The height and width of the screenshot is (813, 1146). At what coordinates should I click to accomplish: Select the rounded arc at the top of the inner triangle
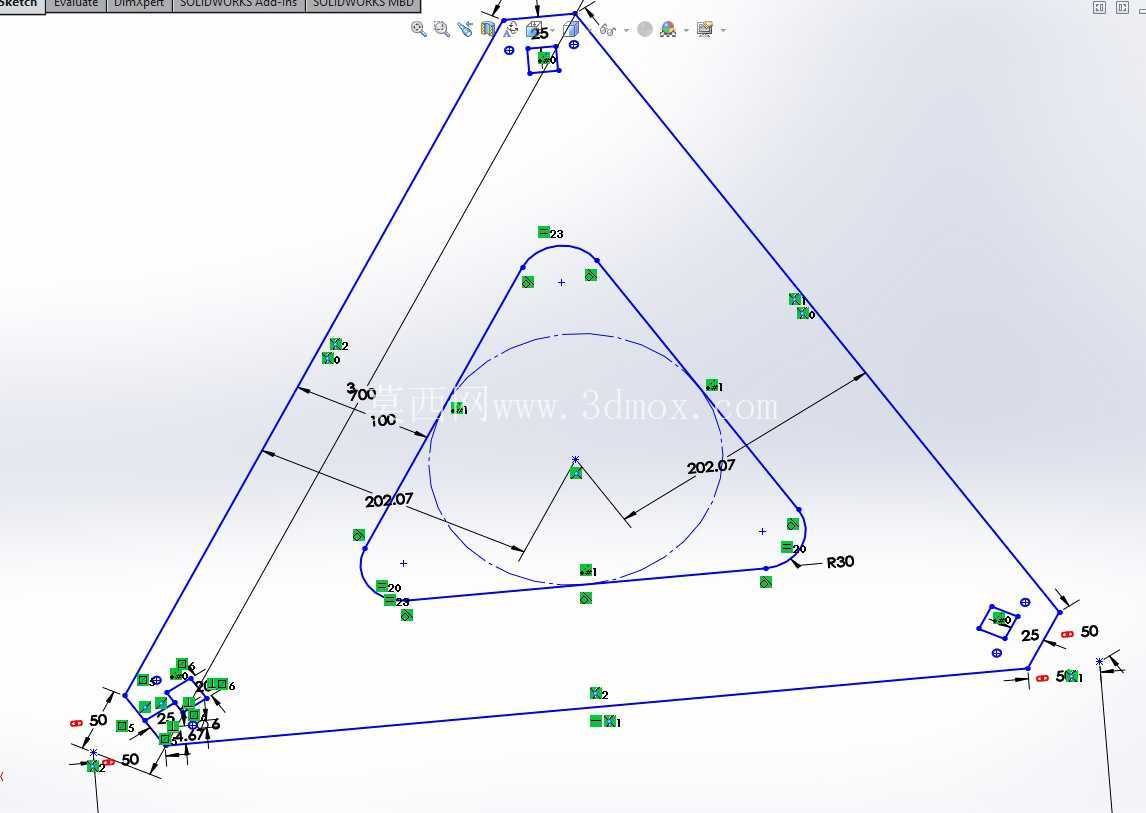pos(560,246)
